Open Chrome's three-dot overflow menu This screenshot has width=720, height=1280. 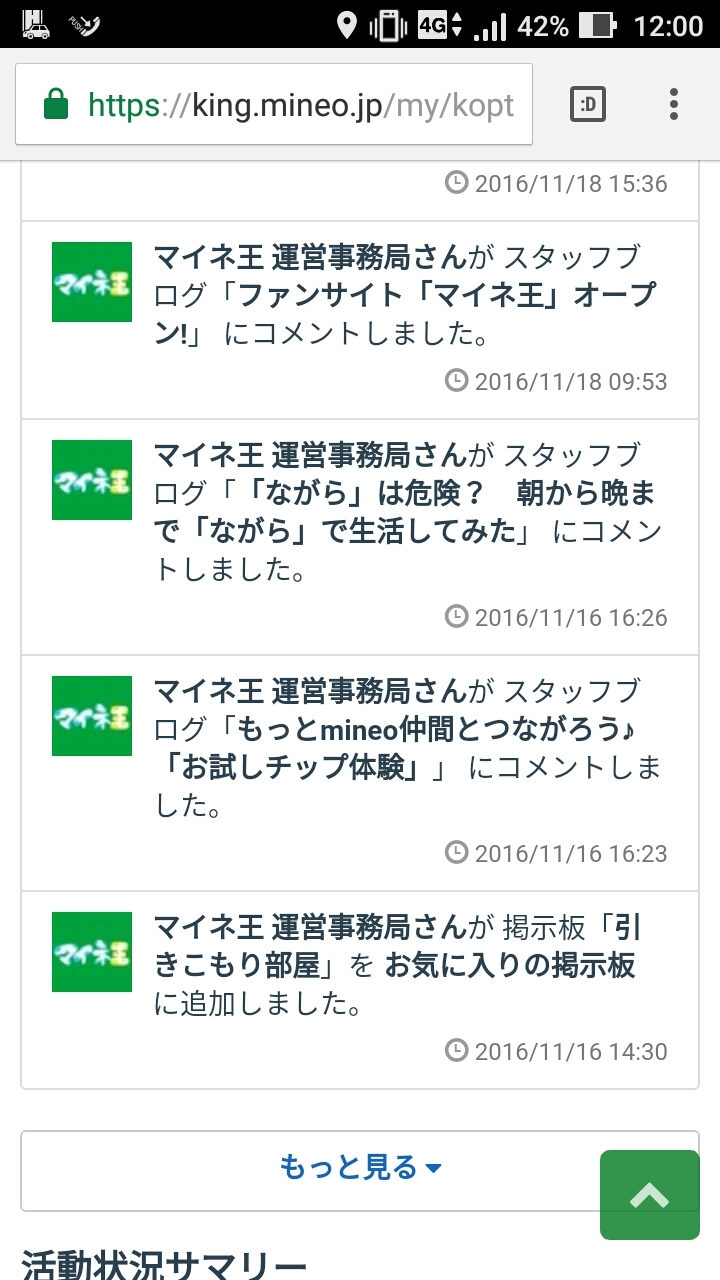[x=674, y=104]
